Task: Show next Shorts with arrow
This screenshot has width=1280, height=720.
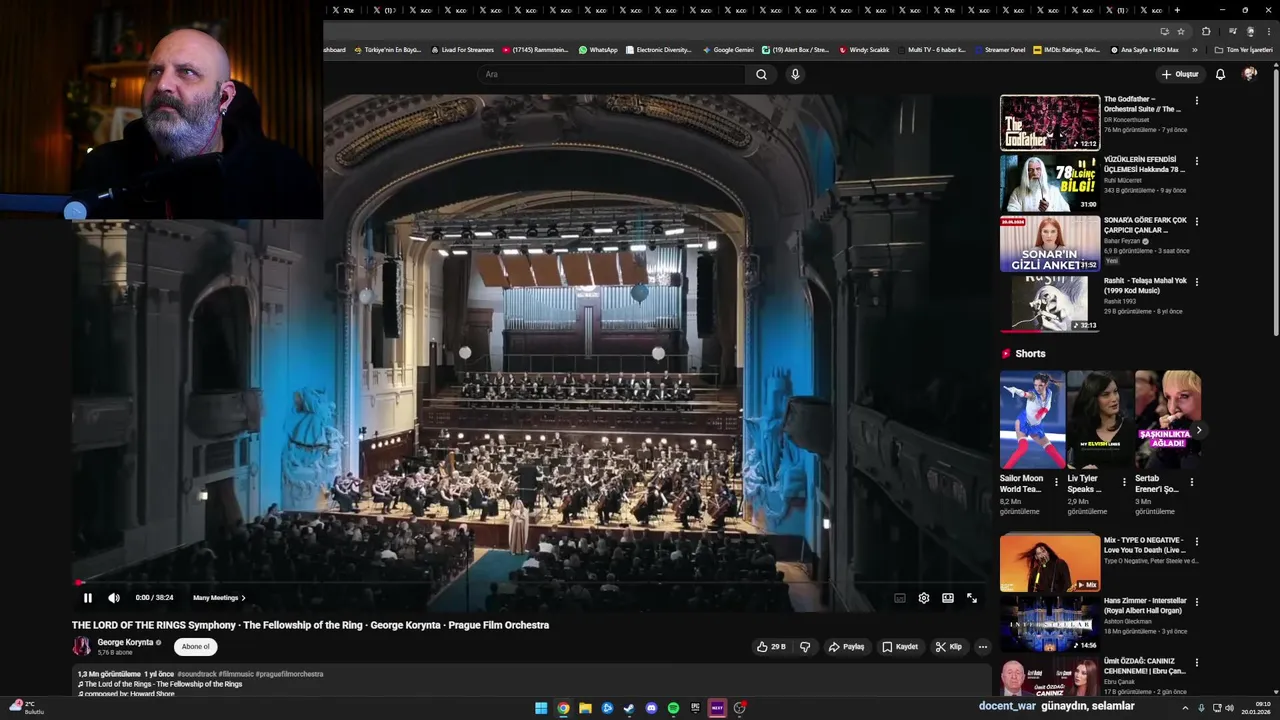Action: pyautogui.click(x=1198, y=430)
